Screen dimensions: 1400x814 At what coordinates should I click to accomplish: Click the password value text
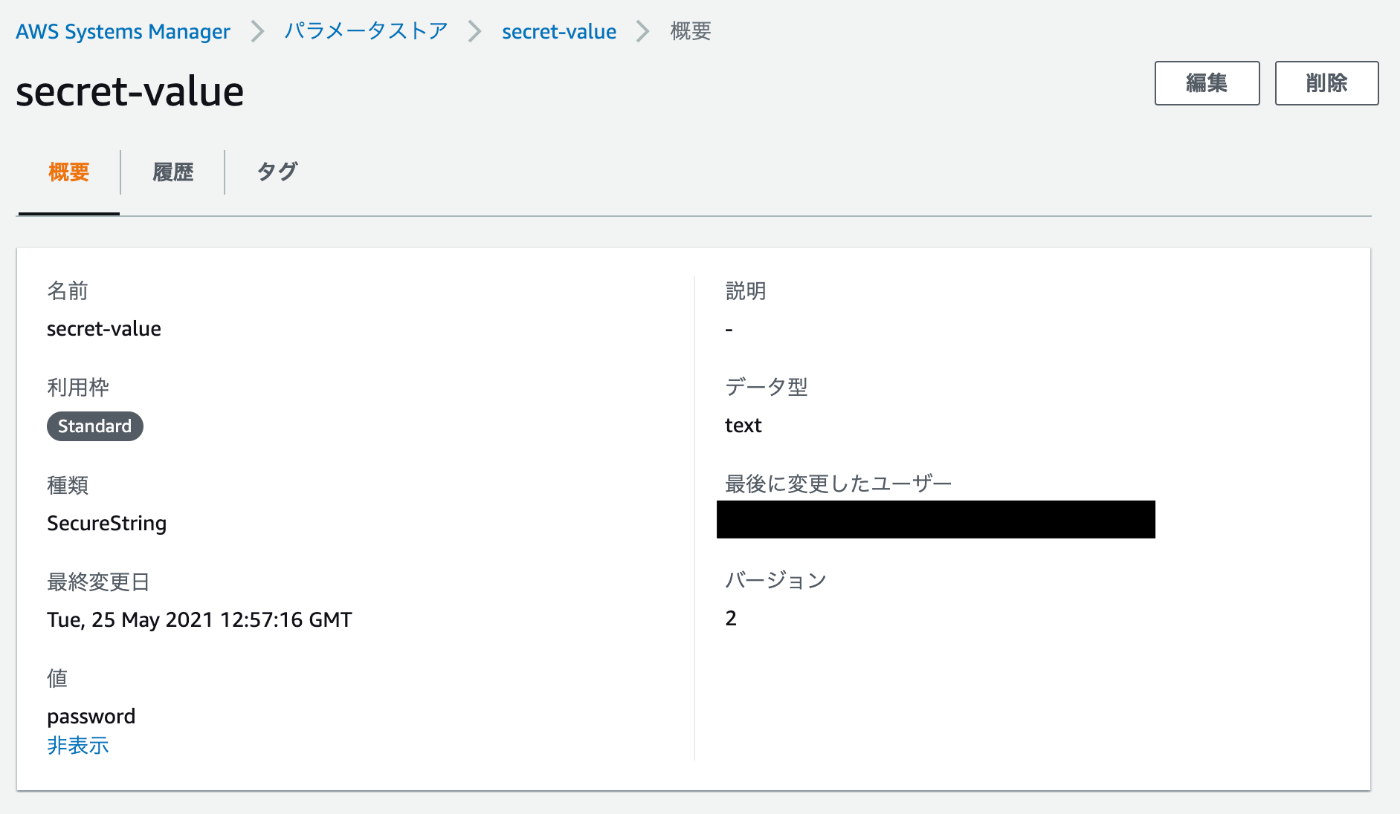coord(91,716)
